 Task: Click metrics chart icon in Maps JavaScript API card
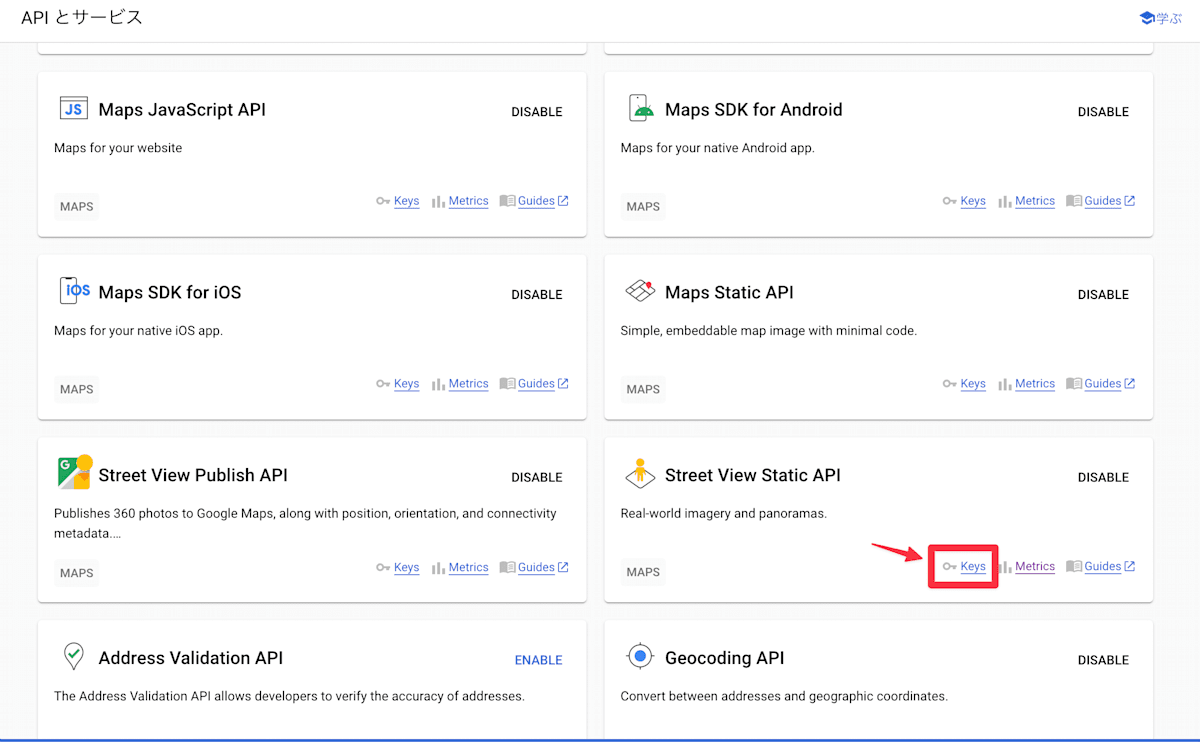tap(438, 201)
